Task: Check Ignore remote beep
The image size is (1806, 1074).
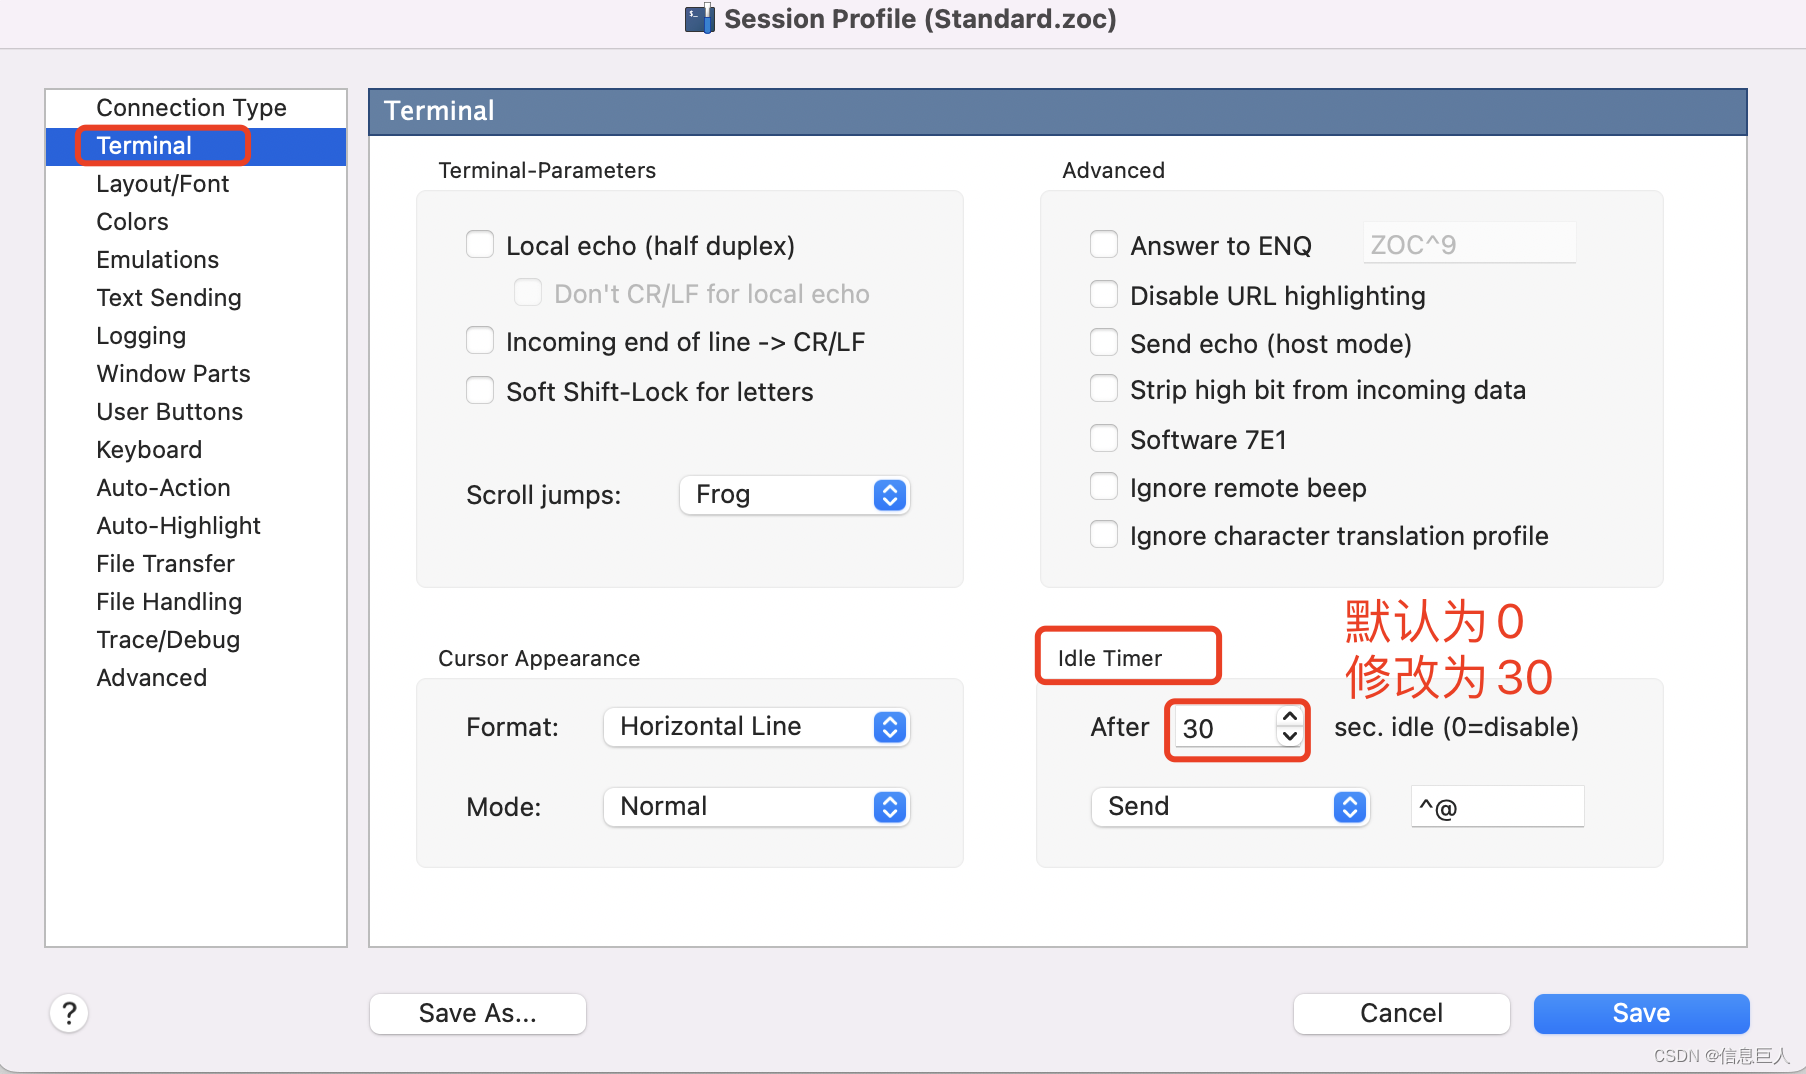Action: (x=1104, y=486)
